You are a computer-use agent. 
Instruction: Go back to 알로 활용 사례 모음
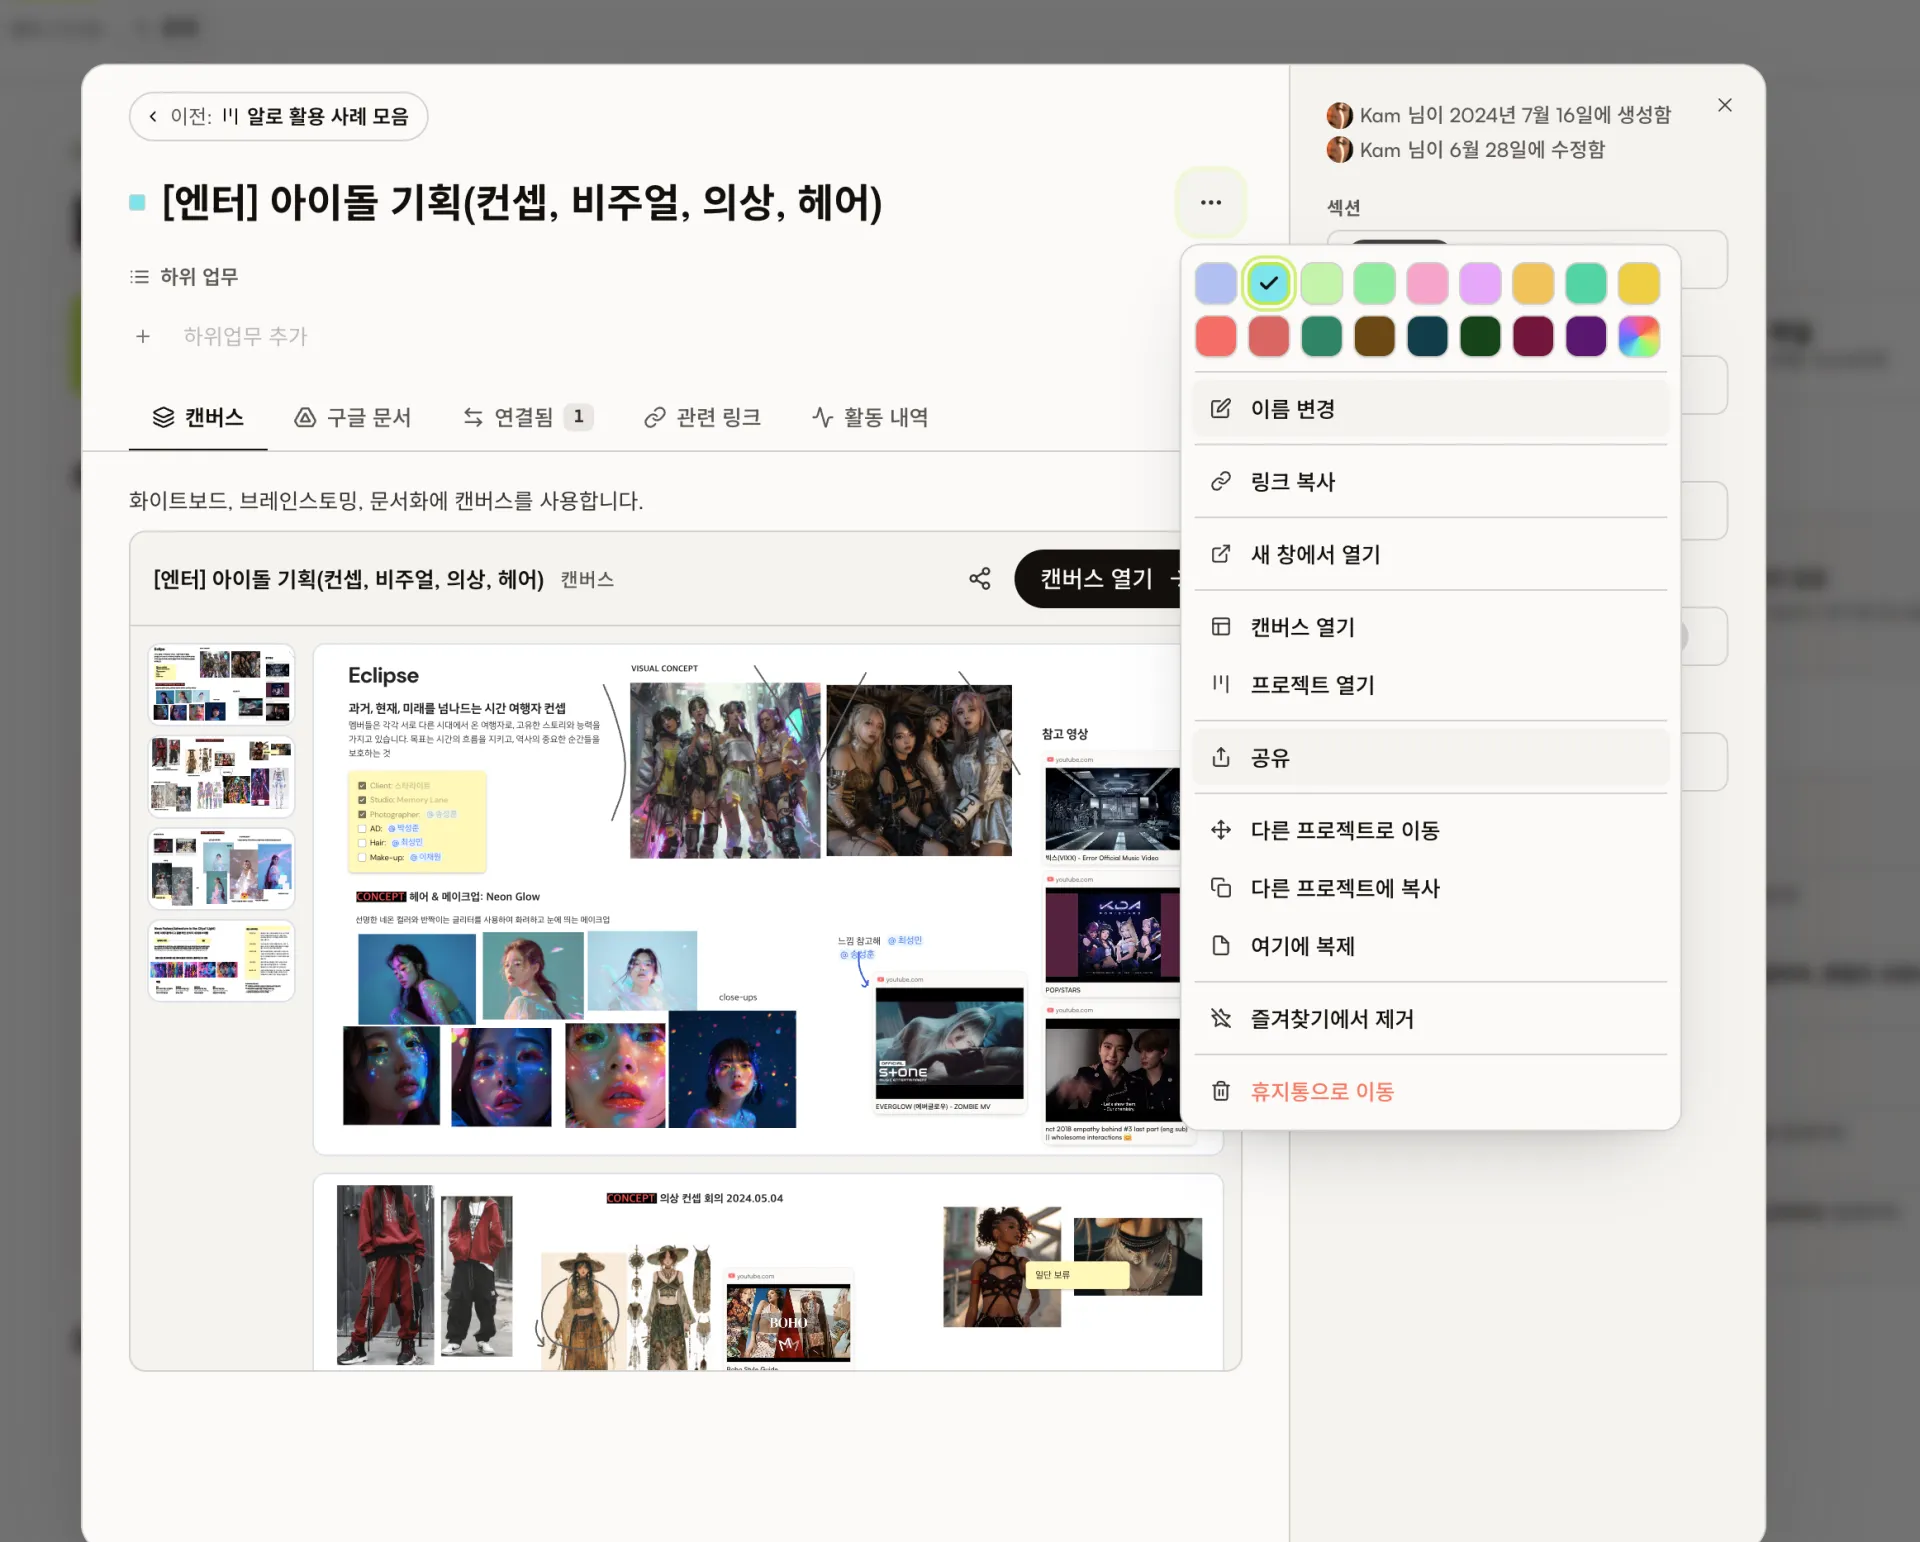pos(278,116)
